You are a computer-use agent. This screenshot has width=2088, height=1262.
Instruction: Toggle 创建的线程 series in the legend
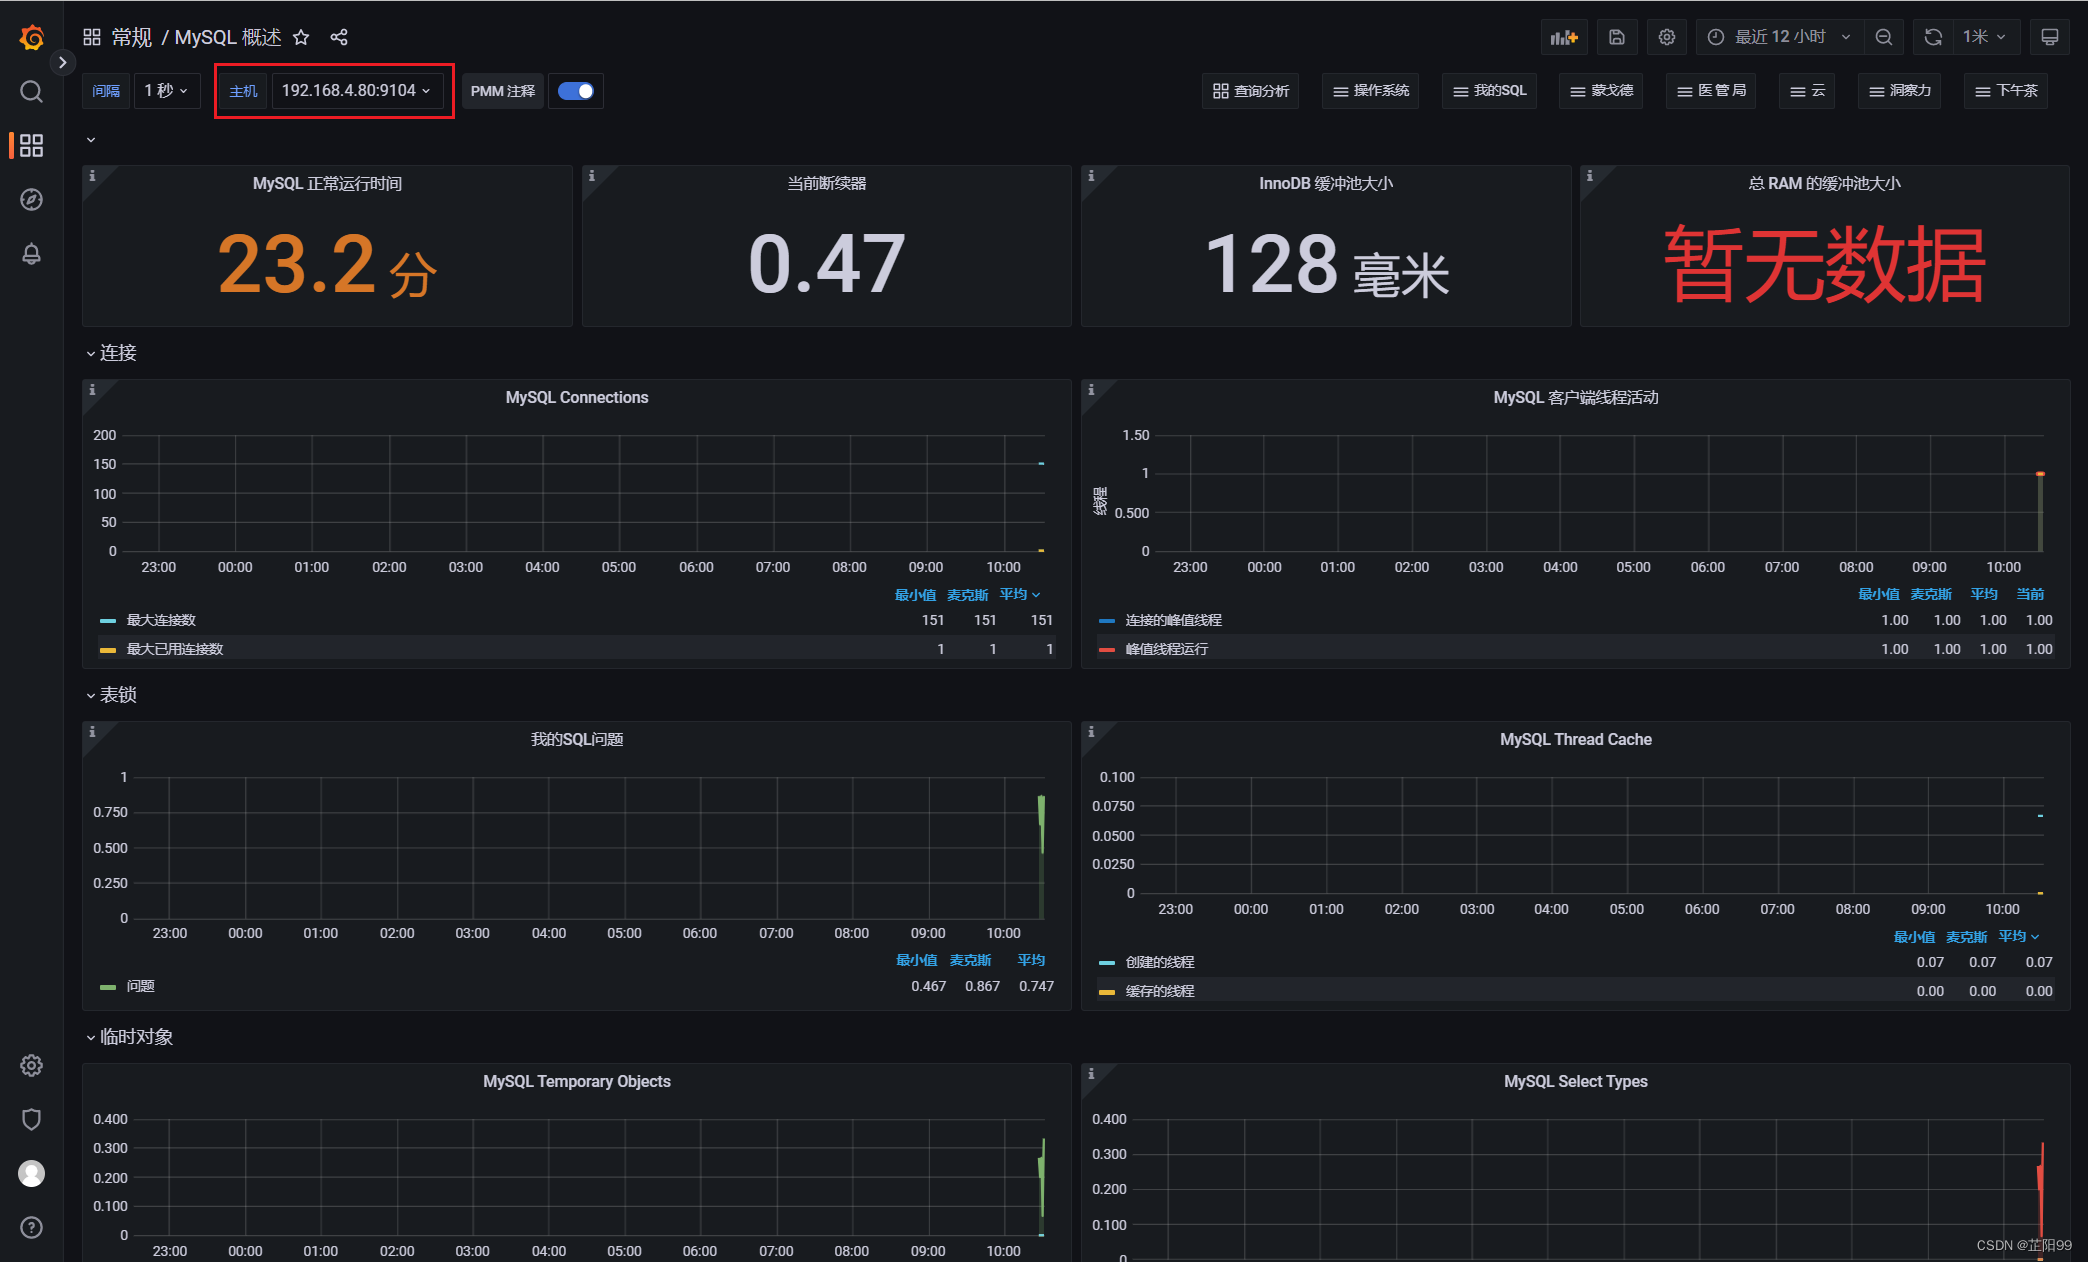[x=1160, y=962]
